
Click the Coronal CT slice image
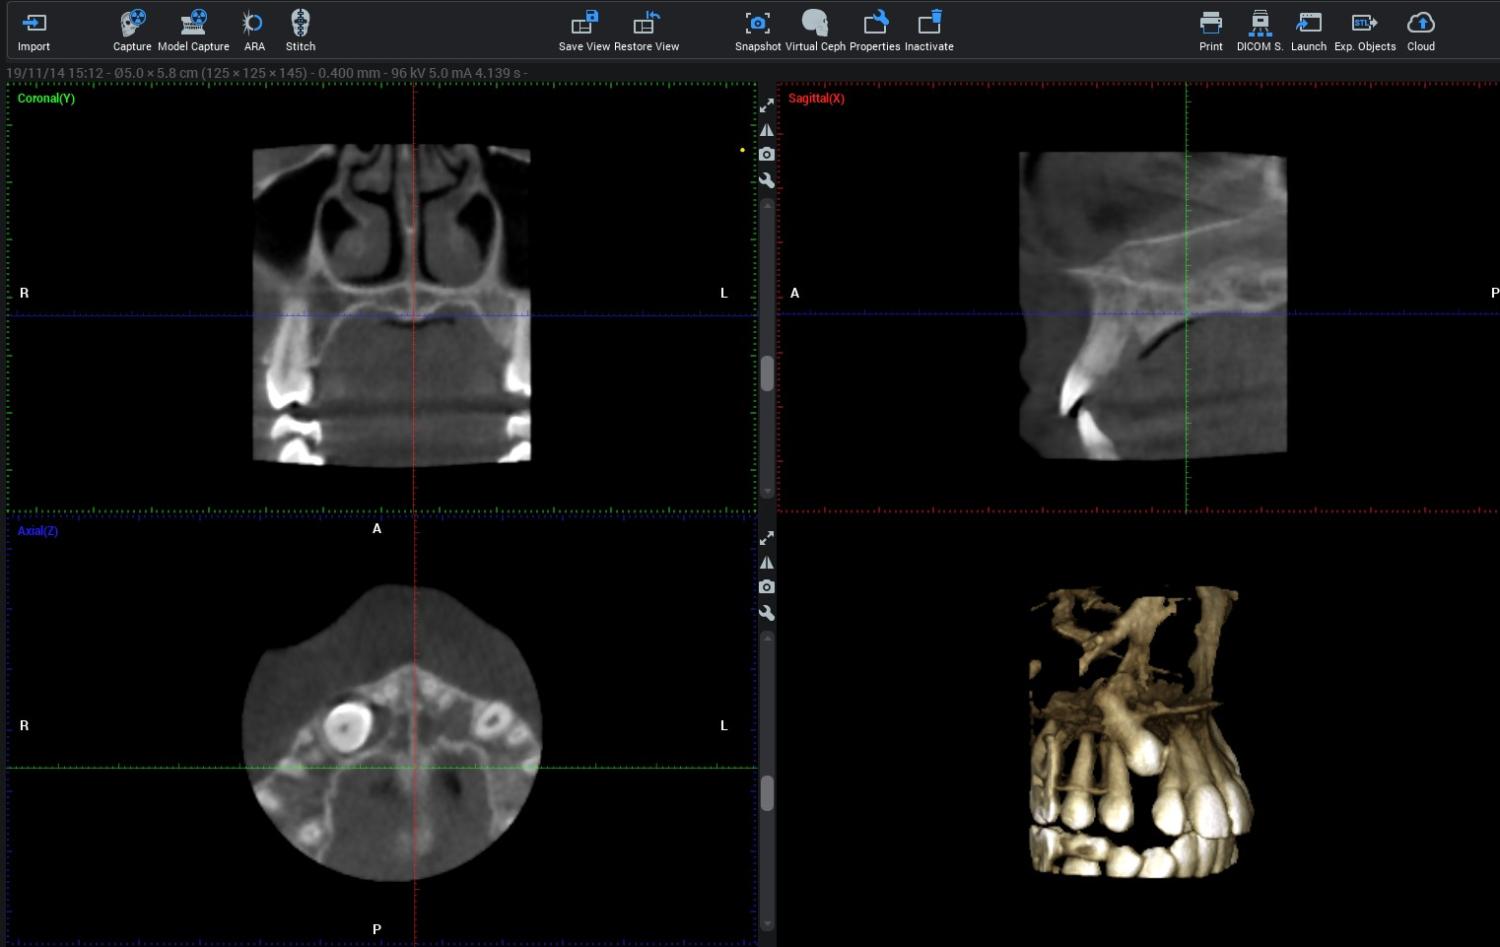point(391,305)
